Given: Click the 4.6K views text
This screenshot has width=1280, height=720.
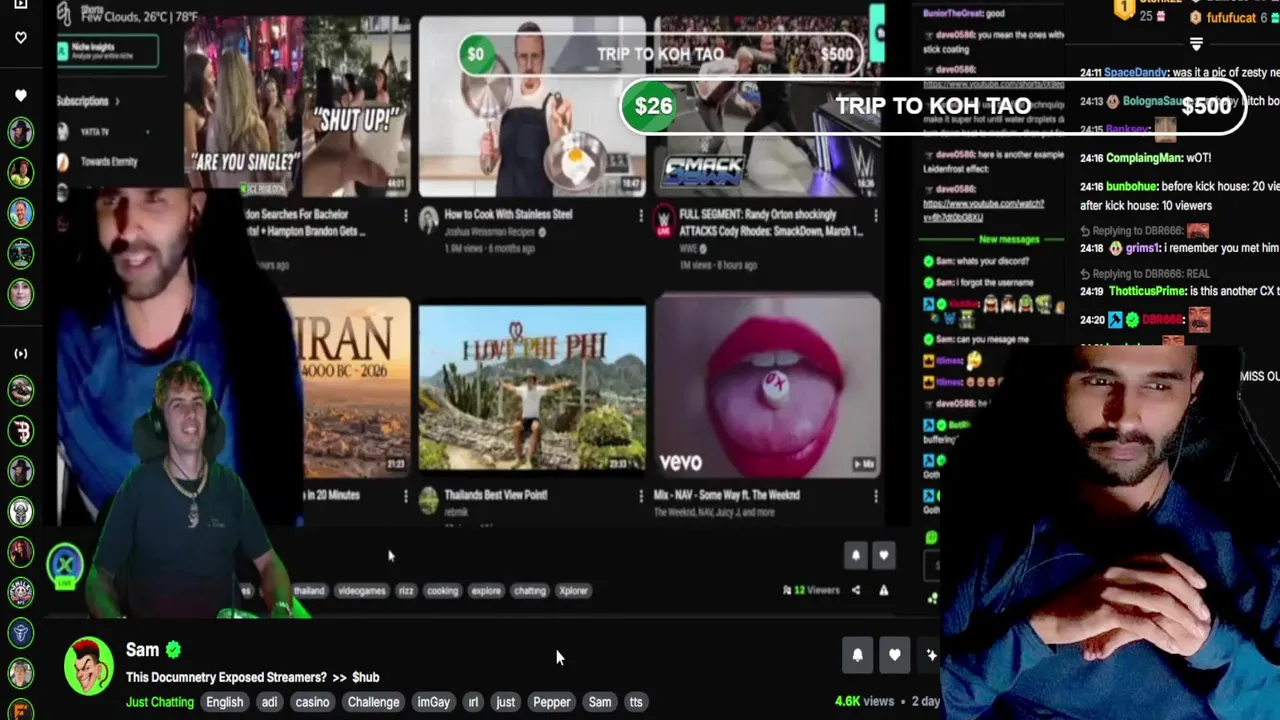Looking at the screenshot, I should tap(864, 701).
